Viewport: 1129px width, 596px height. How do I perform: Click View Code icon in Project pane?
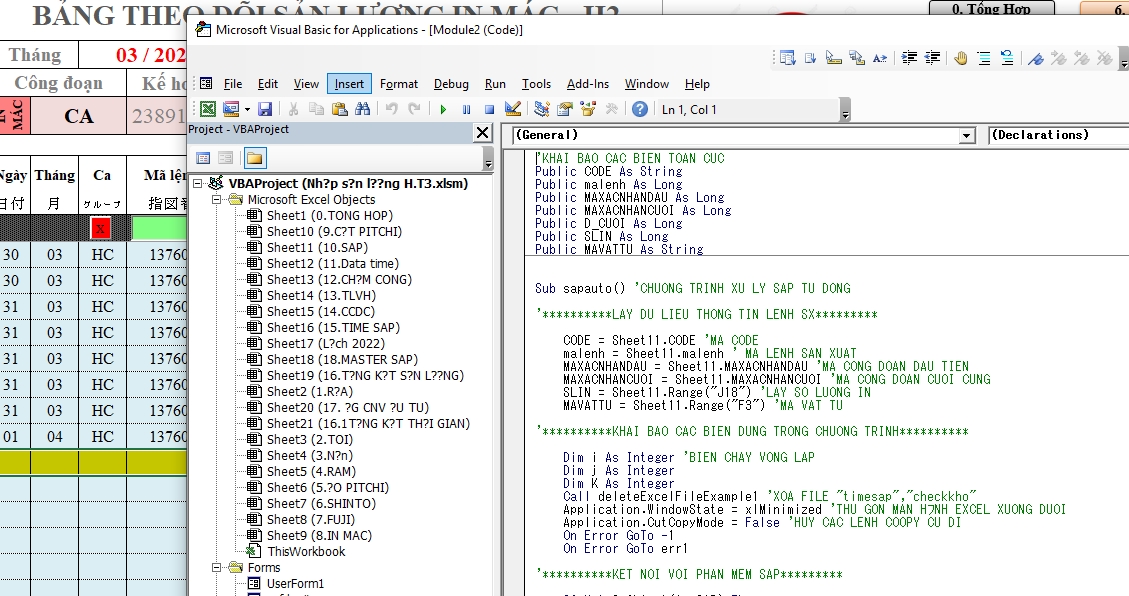pyautogui.click(x=204, y=158)
